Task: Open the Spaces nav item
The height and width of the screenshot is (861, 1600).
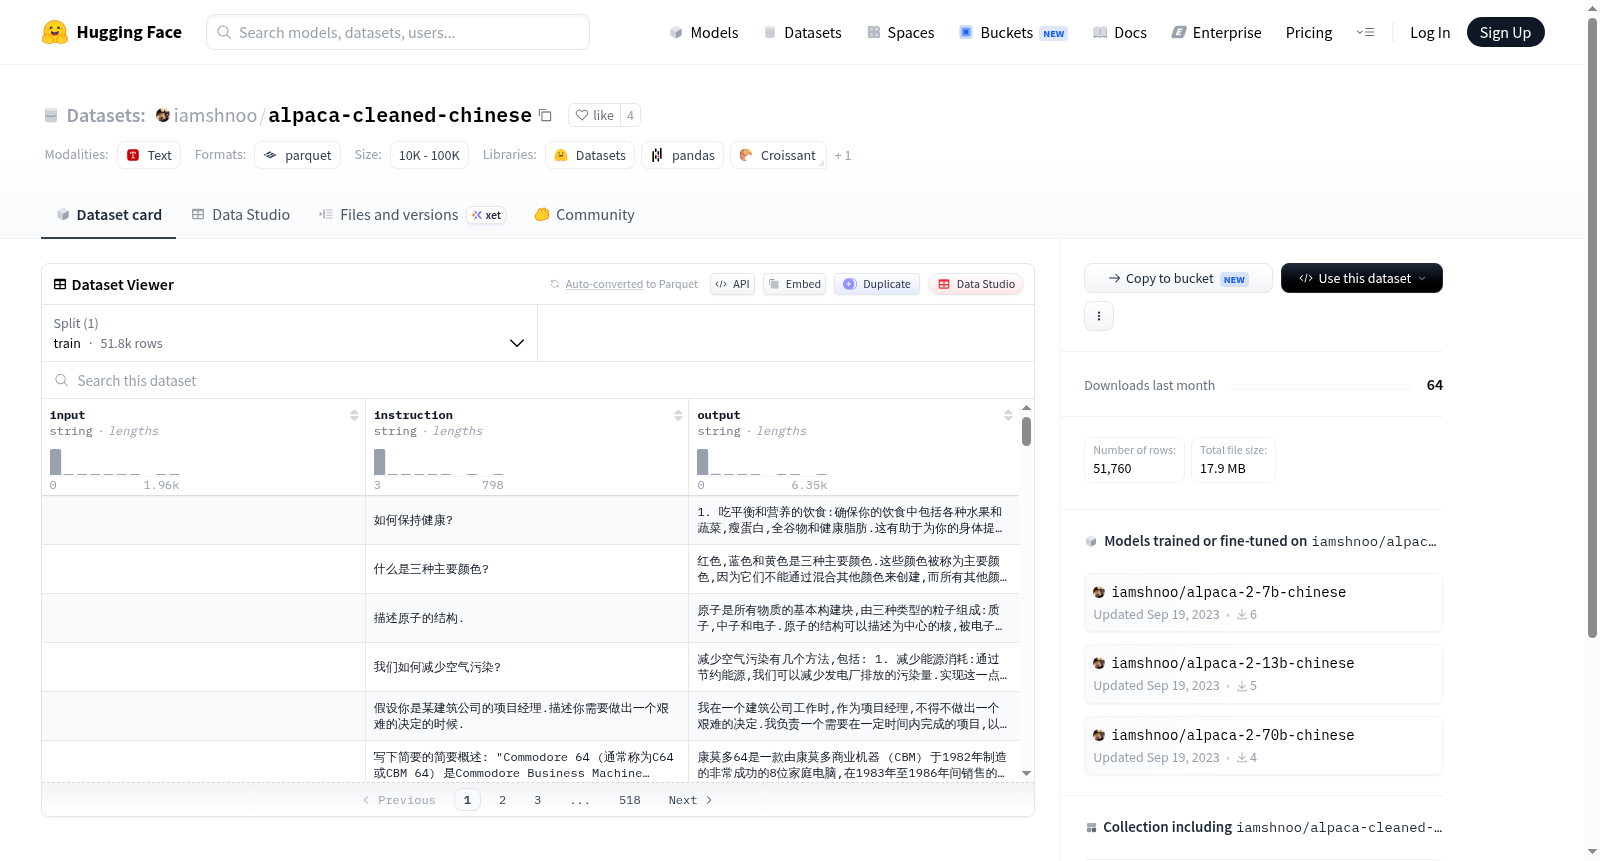Action: pos(900,32)
